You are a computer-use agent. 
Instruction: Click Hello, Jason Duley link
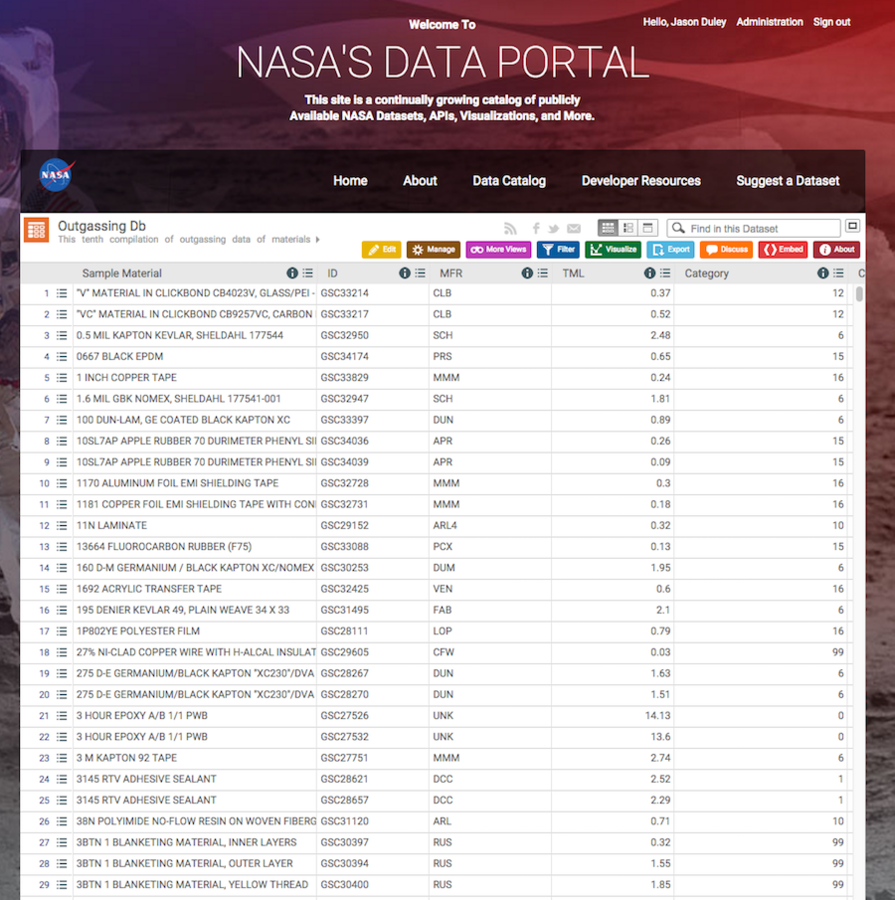(x=684, y=22)
